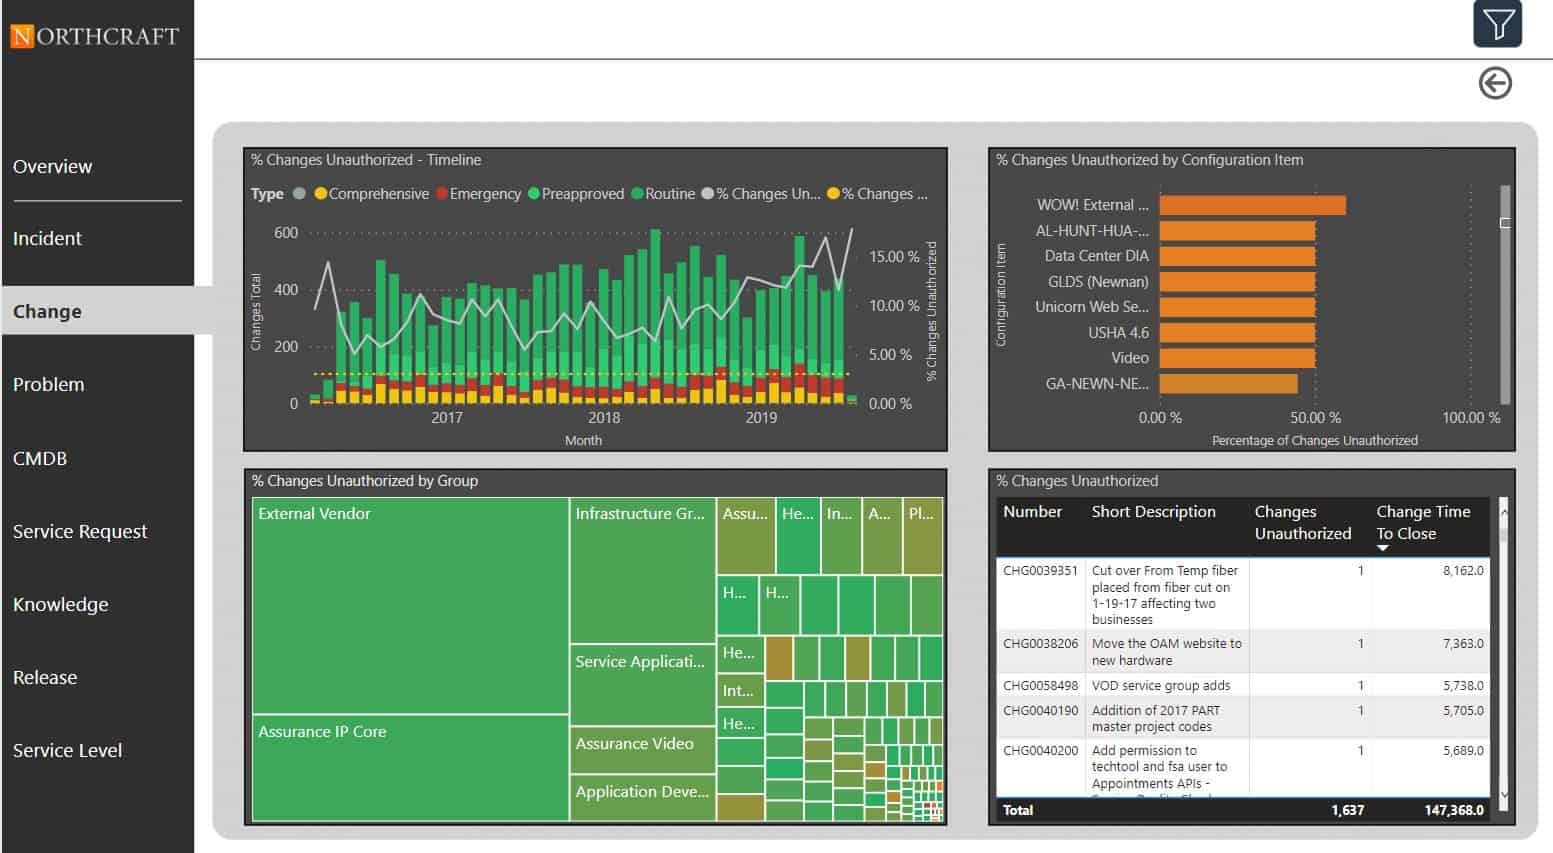
Task: Open the filter pane icon
Action: 1497,24
